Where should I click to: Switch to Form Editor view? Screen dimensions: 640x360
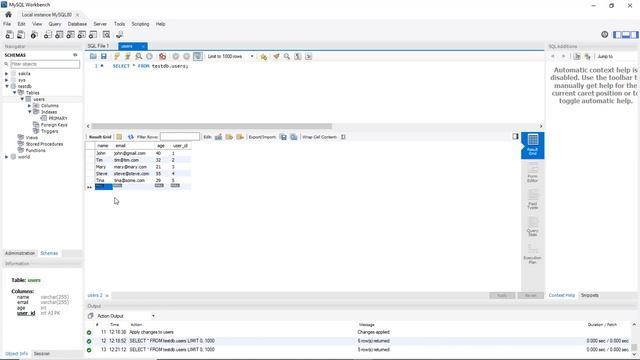tap(533, 173)
